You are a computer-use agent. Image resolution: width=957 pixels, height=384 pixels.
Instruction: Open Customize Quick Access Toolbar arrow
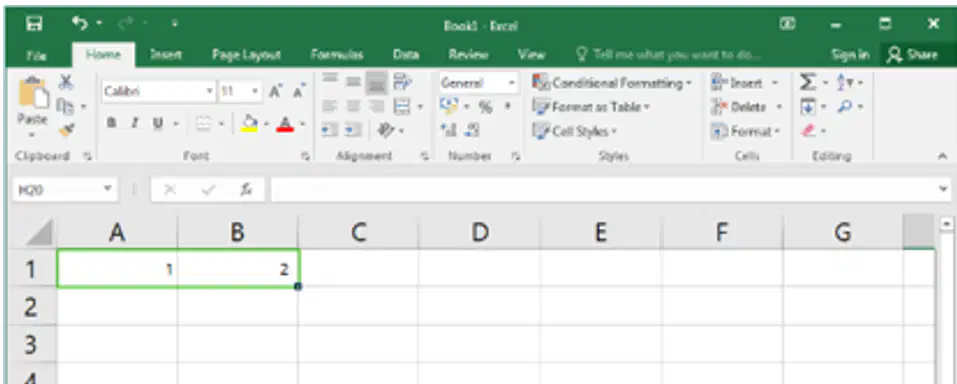click(x=175, y=24)
